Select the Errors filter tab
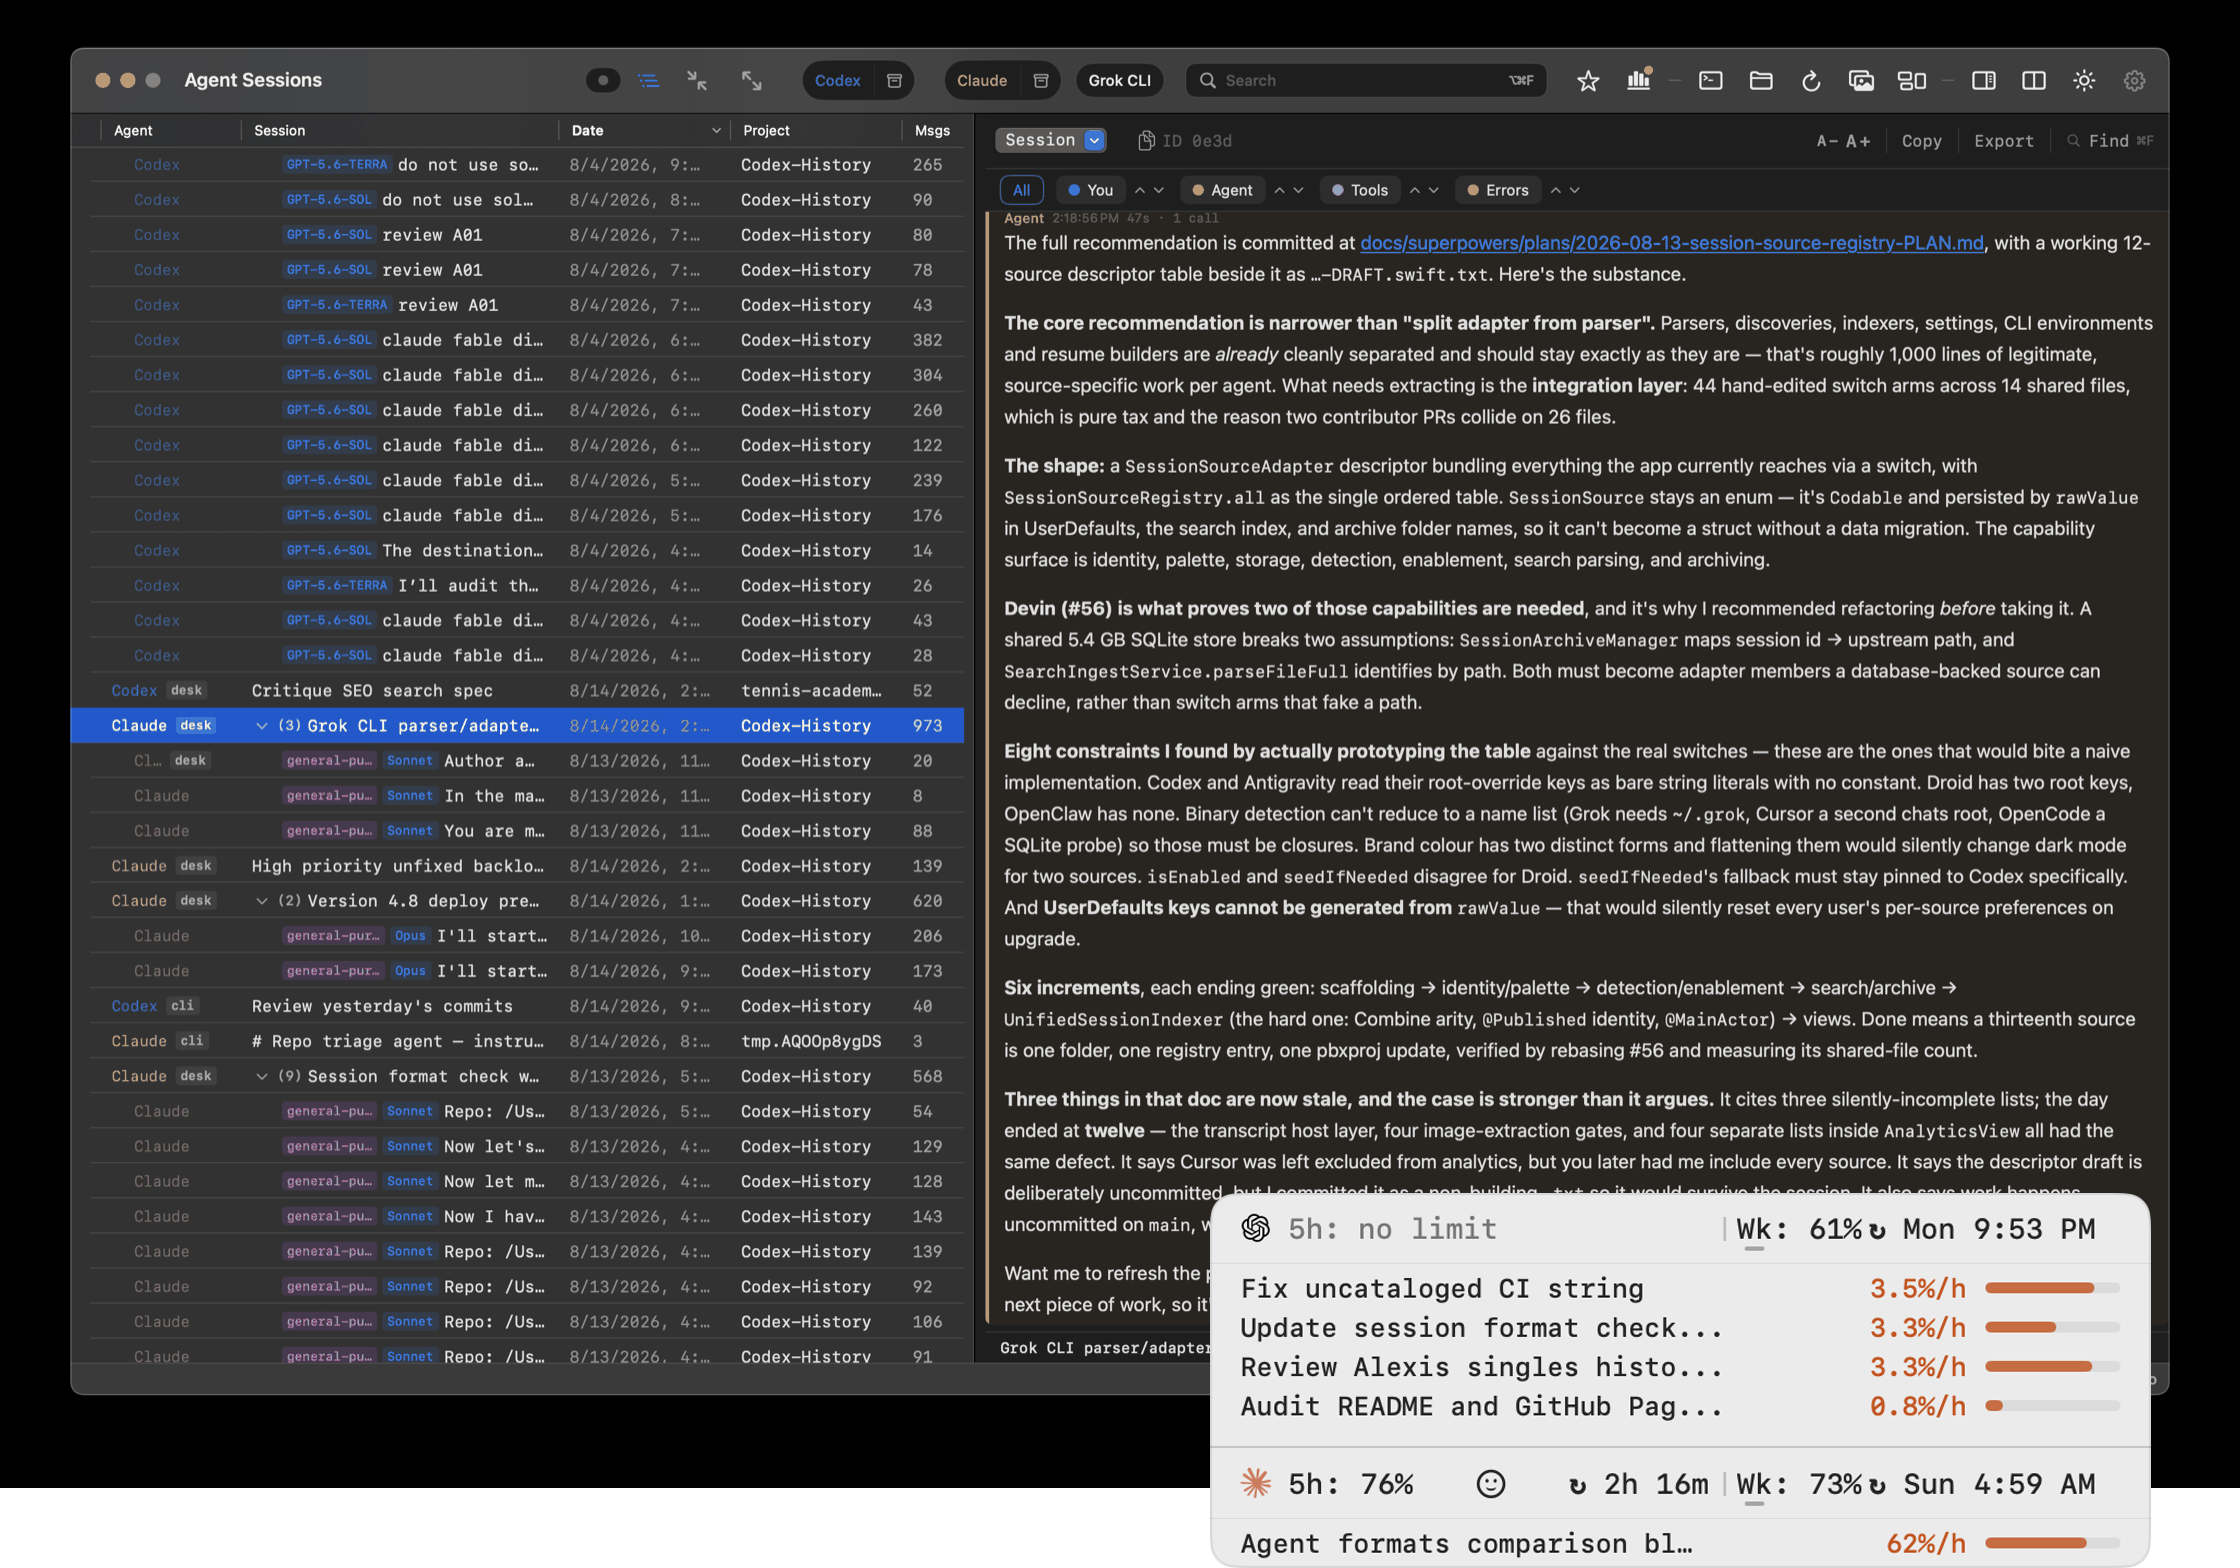Screen dimensions: 2240x1568 (x=1498, y=190)
